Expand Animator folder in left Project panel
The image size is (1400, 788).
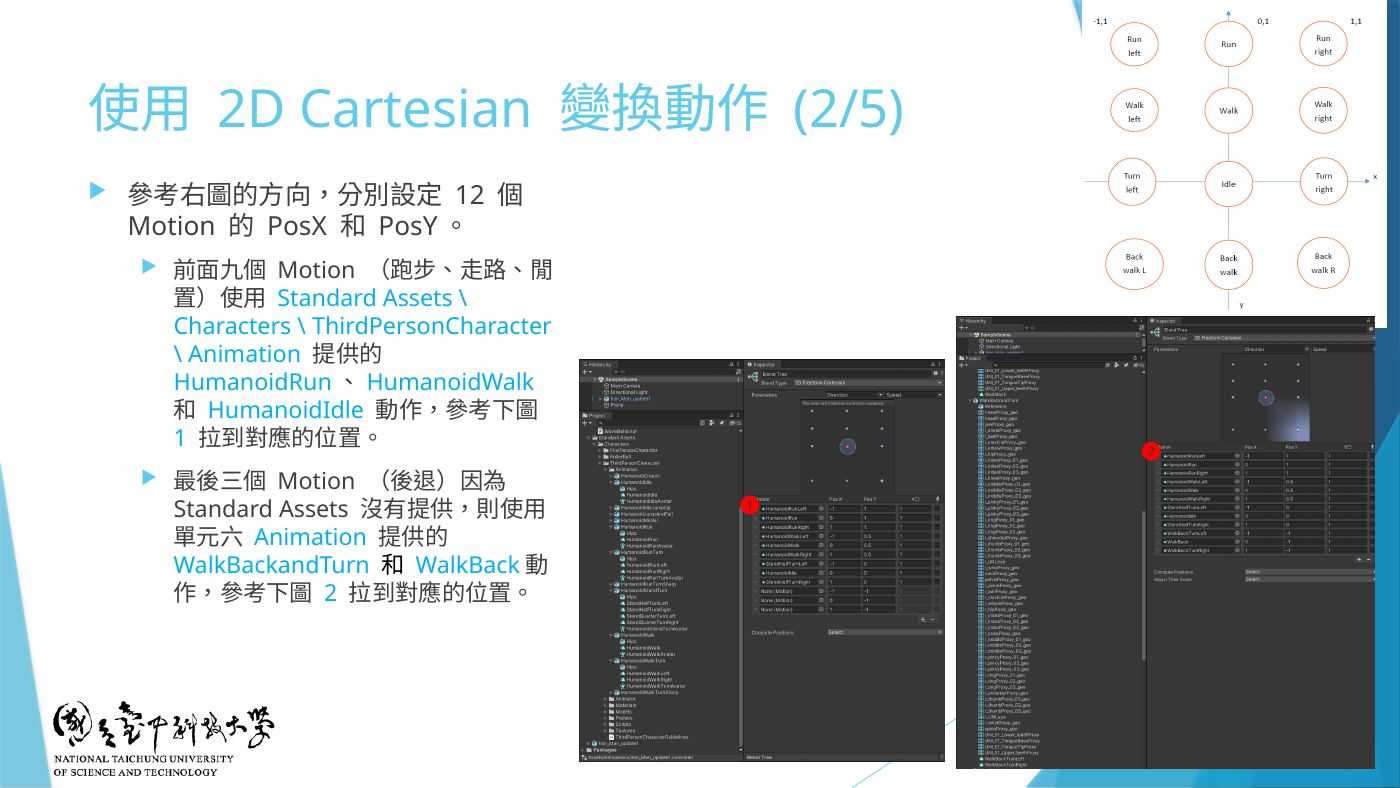[605, 699]
